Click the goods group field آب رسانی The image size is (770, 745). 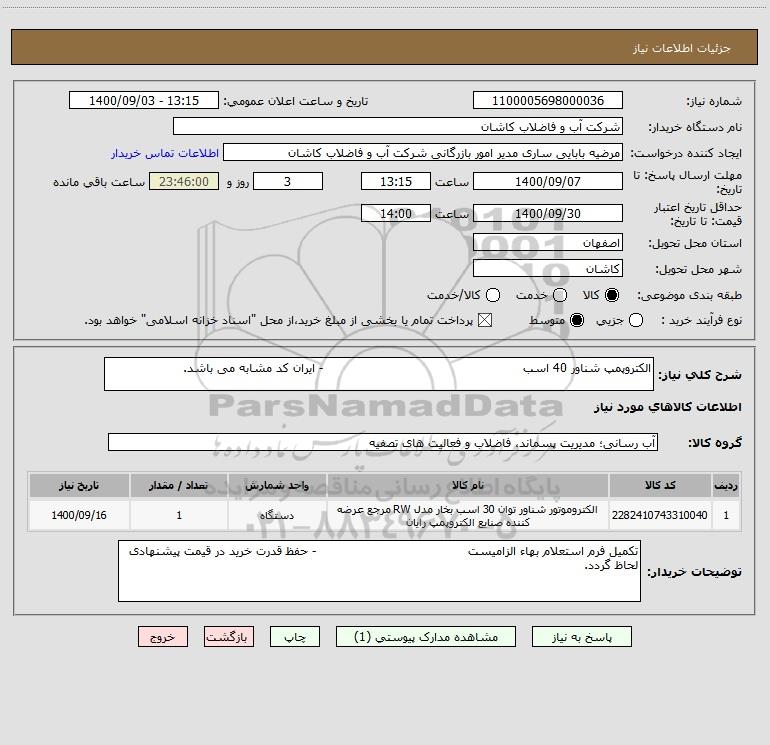[383, 442]
